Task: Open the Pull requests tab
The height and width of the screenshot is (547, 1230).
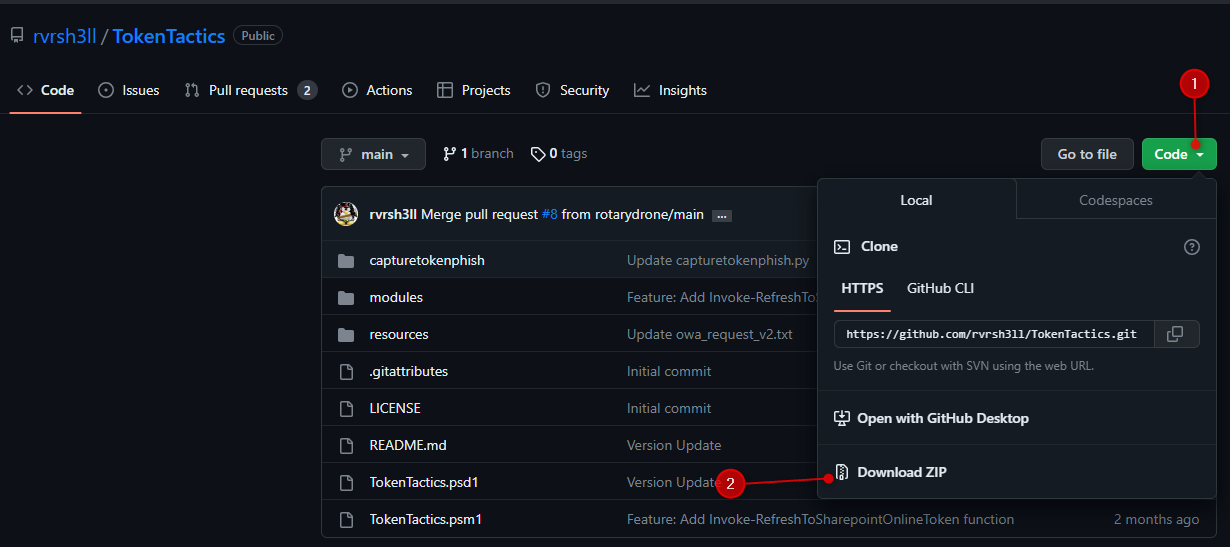Action: 251,90
